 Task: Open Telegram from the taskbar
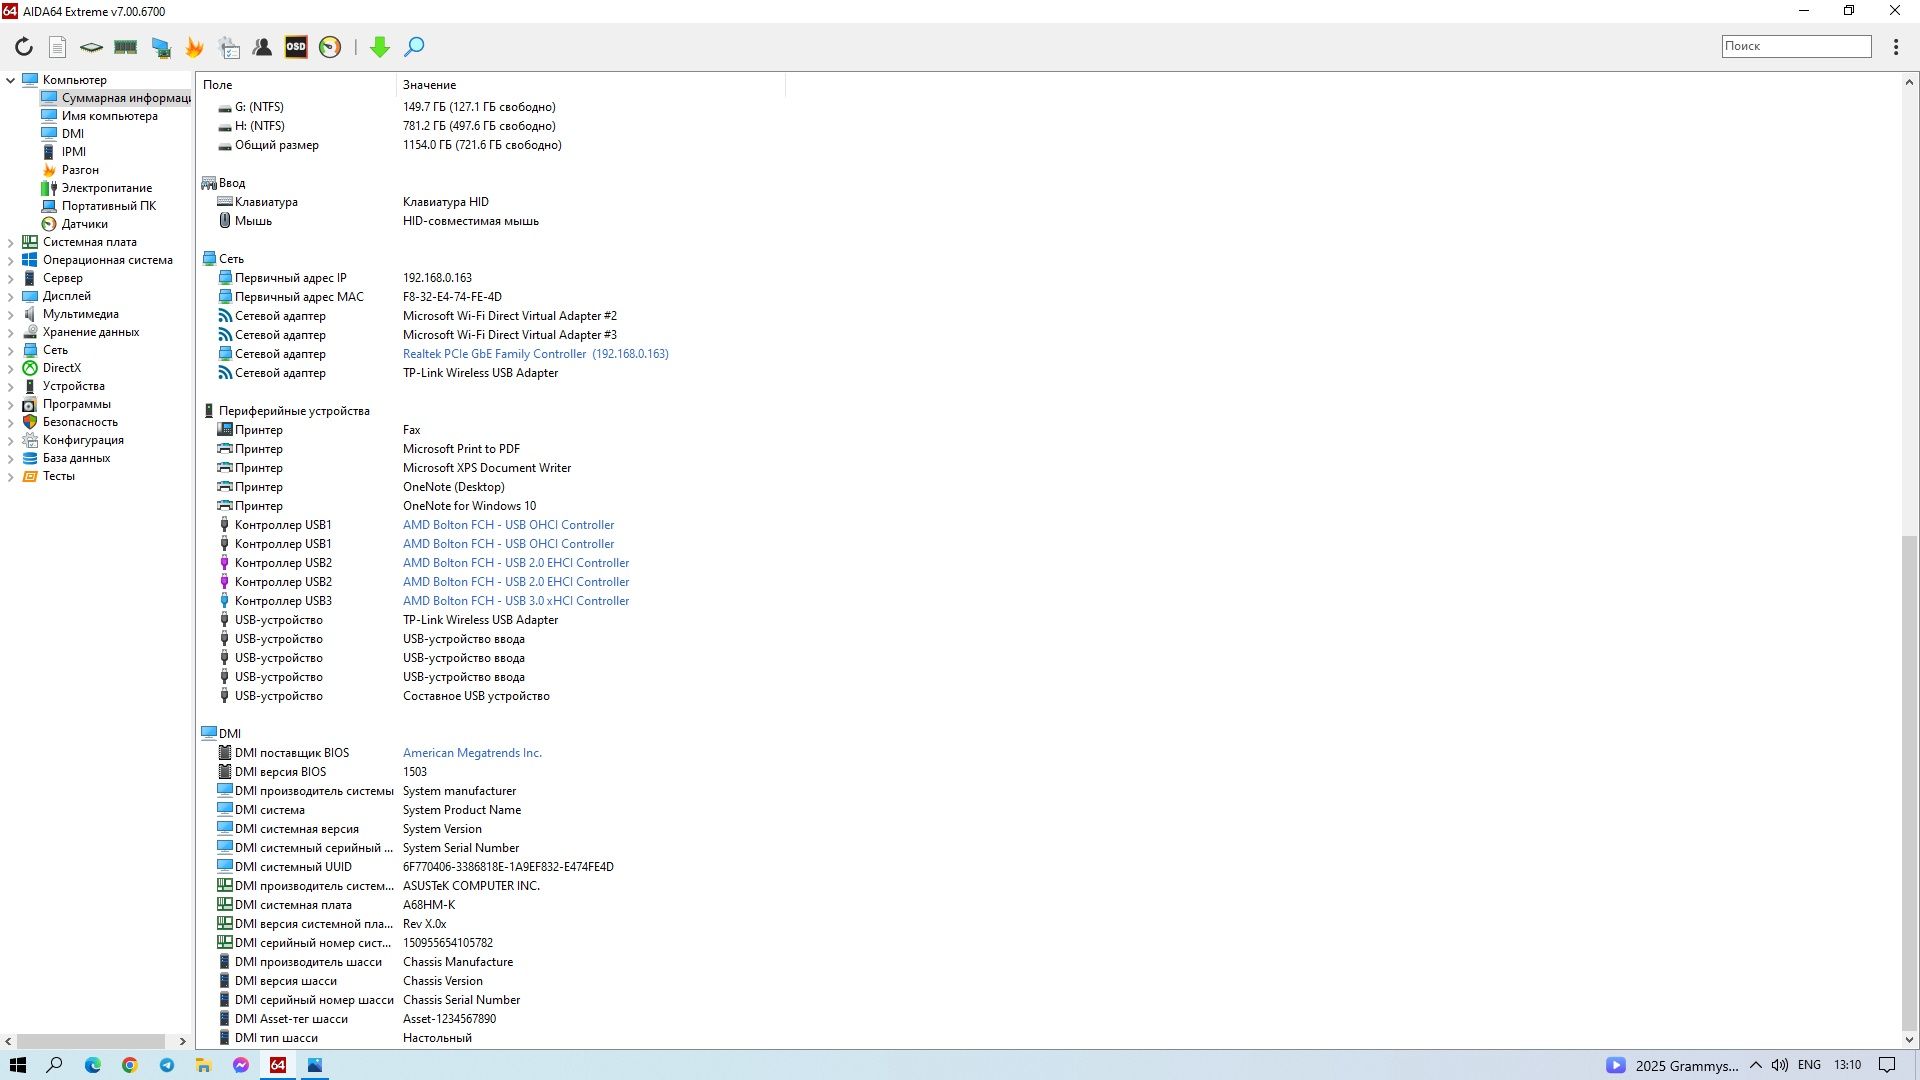tap(167, 1065)
